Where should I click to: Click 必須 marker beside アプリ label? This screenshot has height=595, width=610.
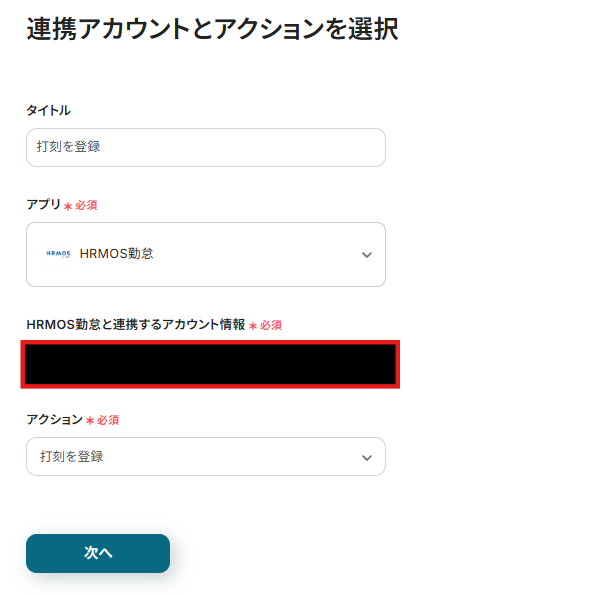[86, 205]
